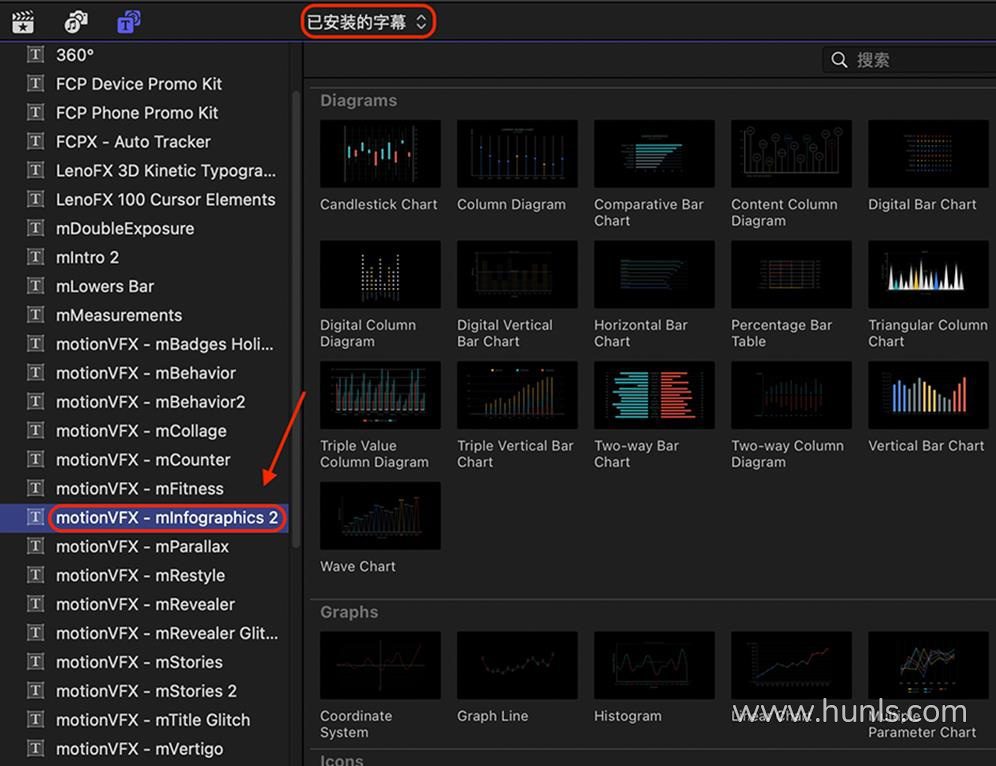Image resolution: width=996 pixels, height=766 pixels.
Task: Select FCPX - Auto Tracker category
Action: [x=145, y=142]
